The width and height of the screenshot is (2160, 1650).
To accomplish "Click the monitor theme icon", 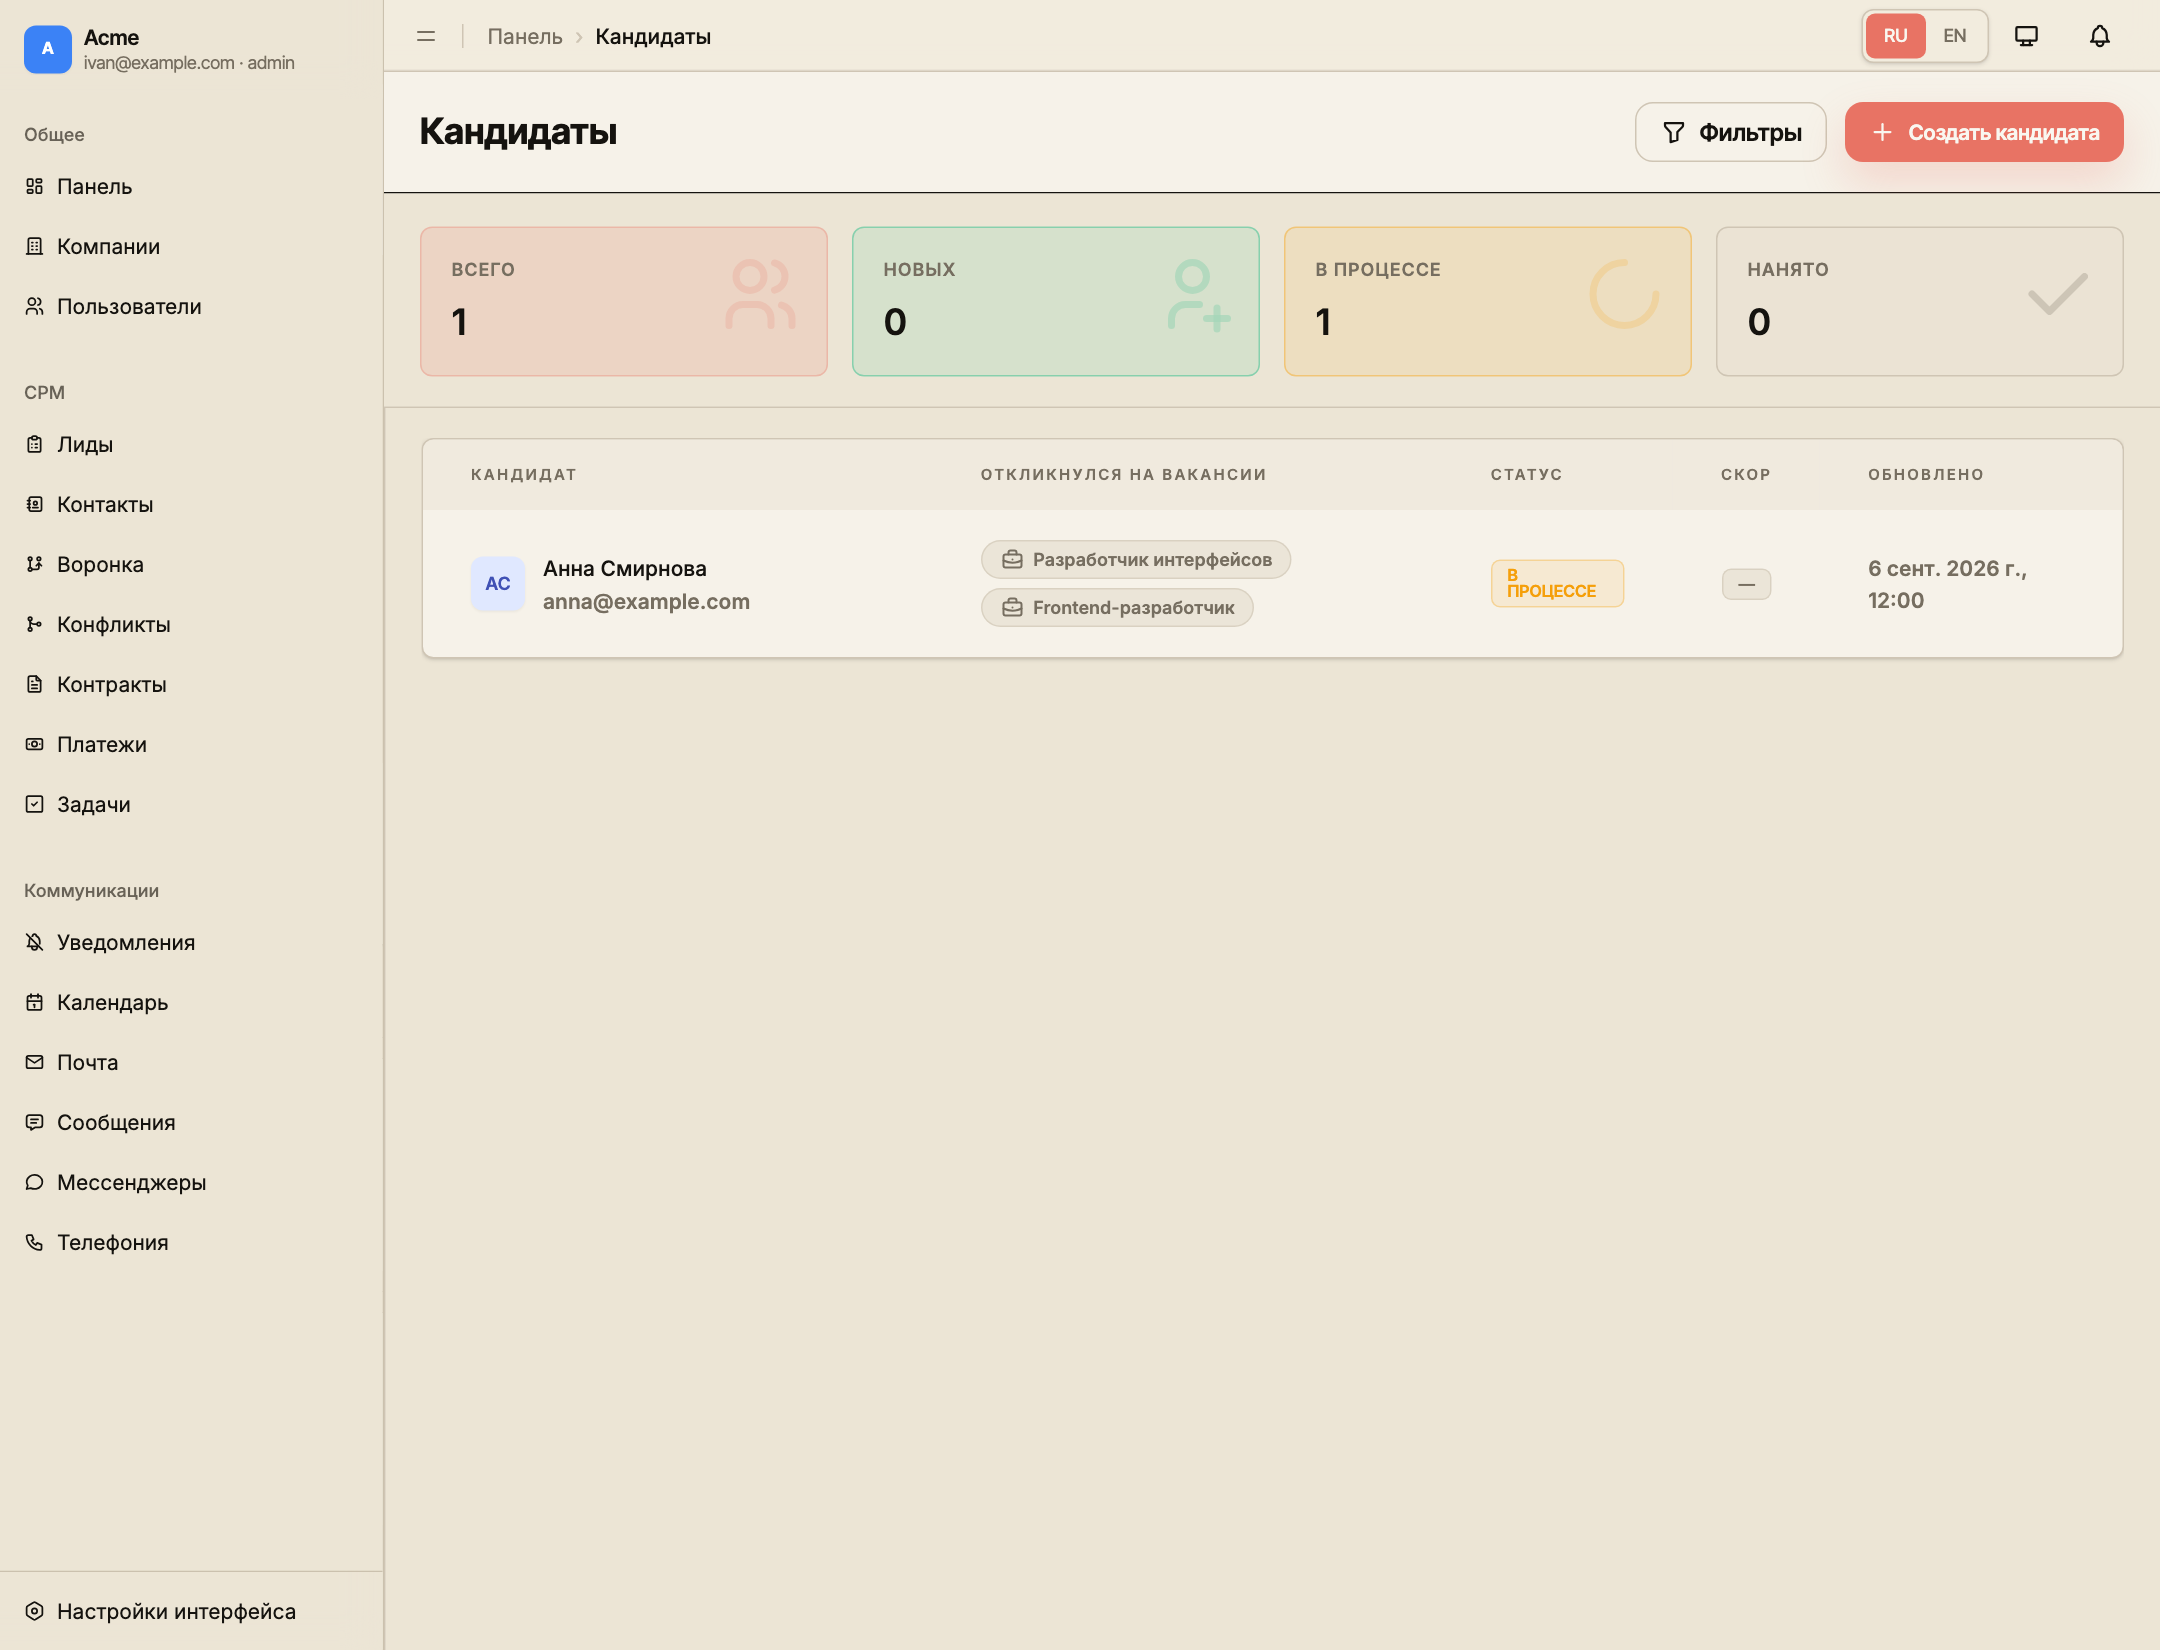I will [2027, 37].
